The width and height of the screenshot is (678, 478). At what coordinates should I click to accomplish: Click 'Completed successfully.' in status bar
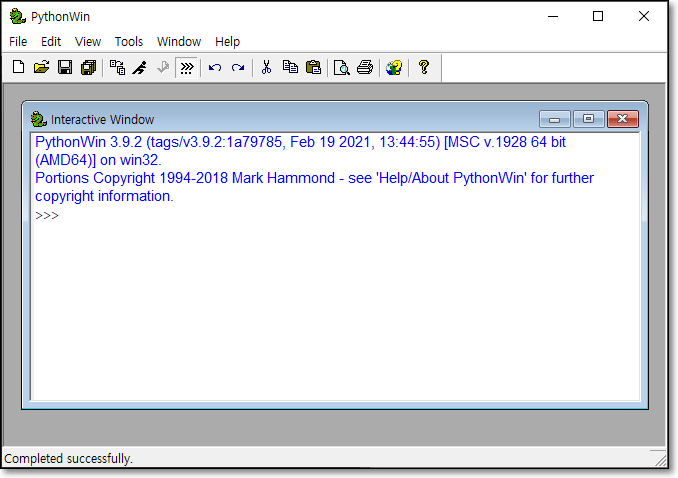tap(68, 459)
